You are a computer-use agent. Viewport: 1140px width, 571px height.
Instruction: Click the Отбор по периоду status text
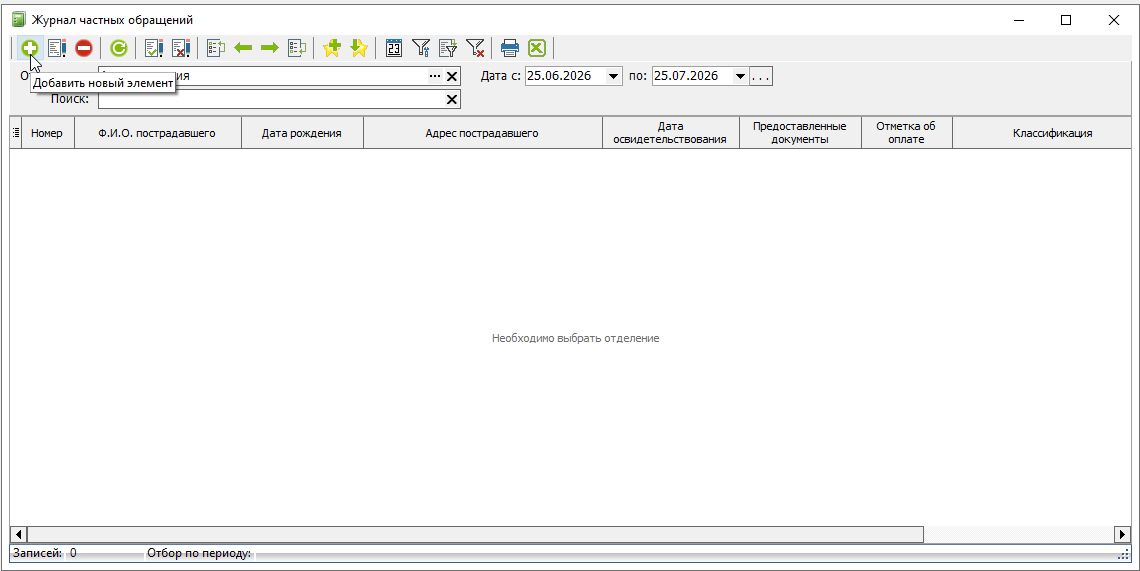(198, 554)
